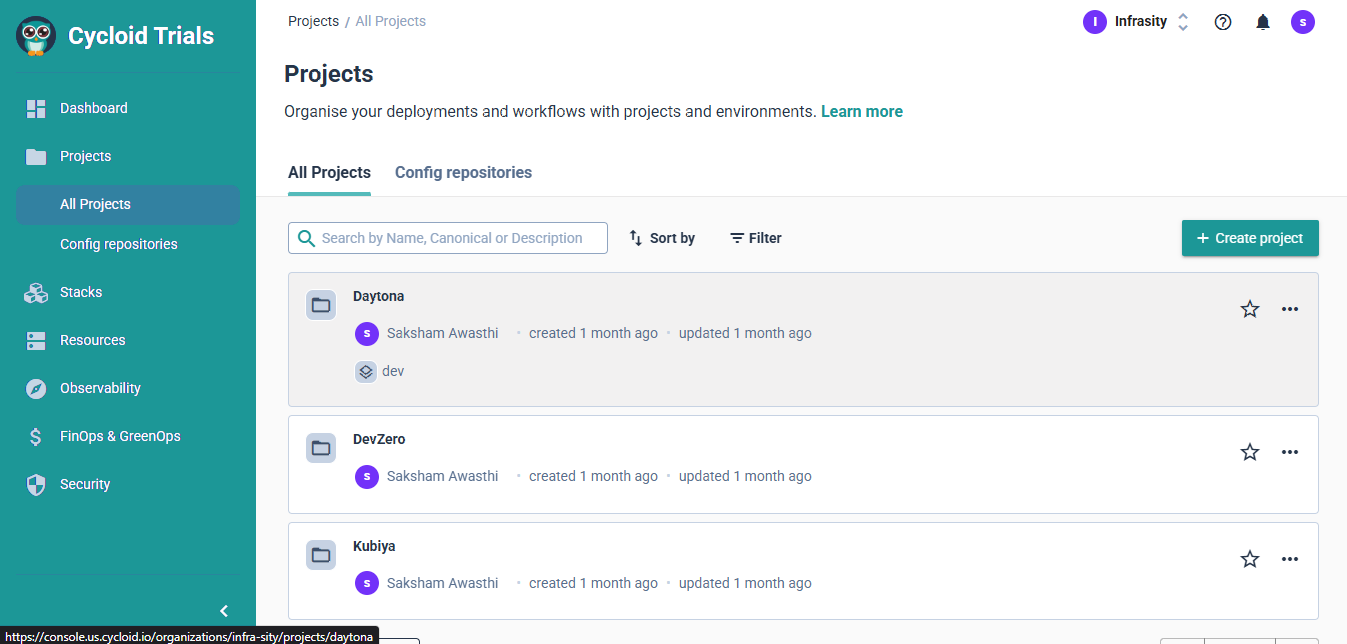Open the Filter options
Viewport: 1347px width, 644px height.
pyautogui.click(x=756, y=238)
